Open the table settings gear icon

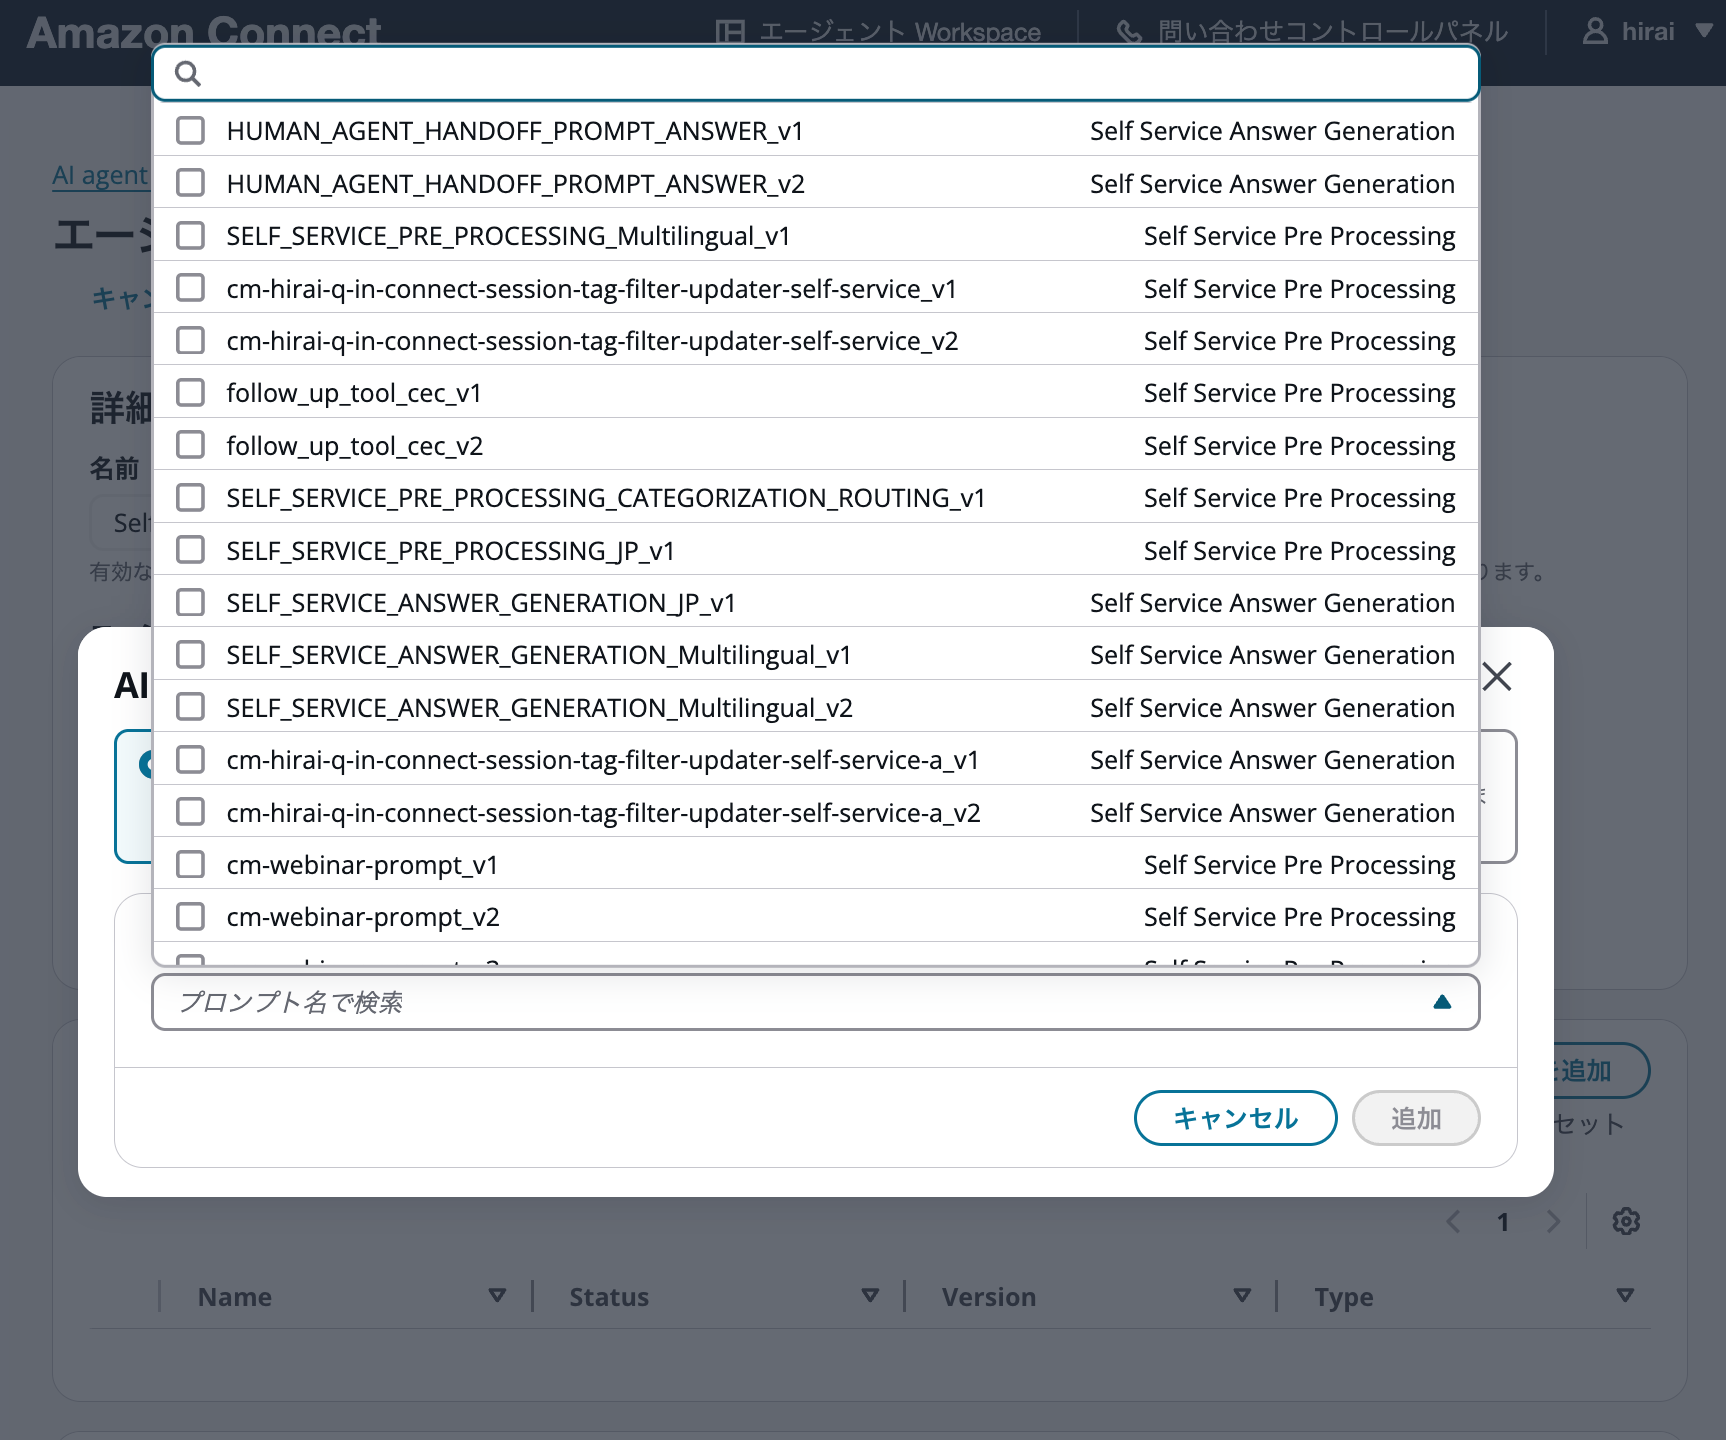[1626, 1221]
